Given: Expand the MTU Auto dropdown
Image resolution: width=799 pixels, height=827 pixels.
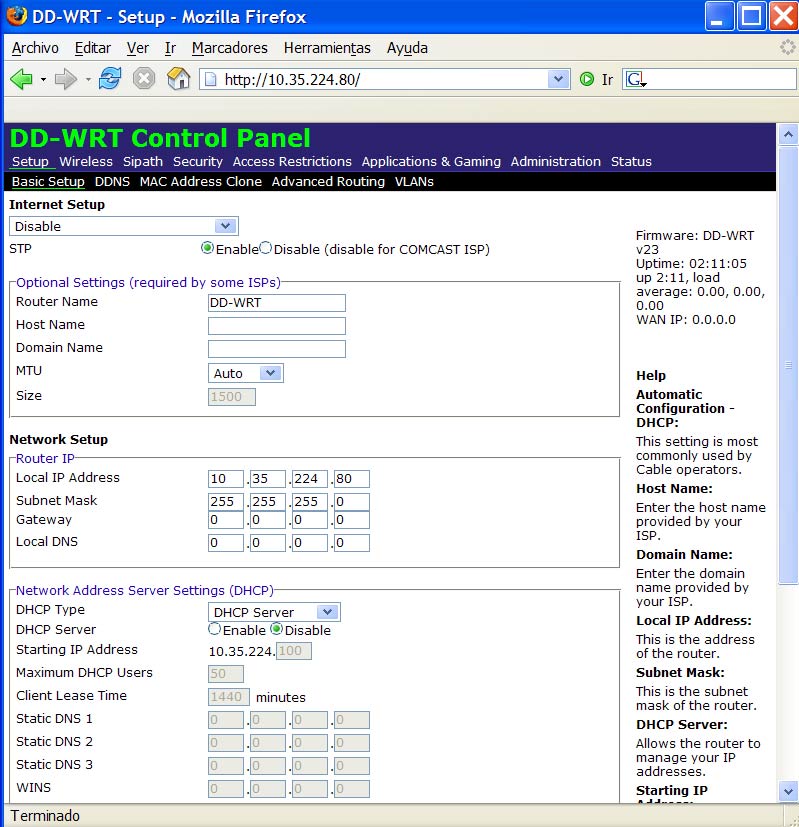Looking at the screenshot, I should 270,373.
